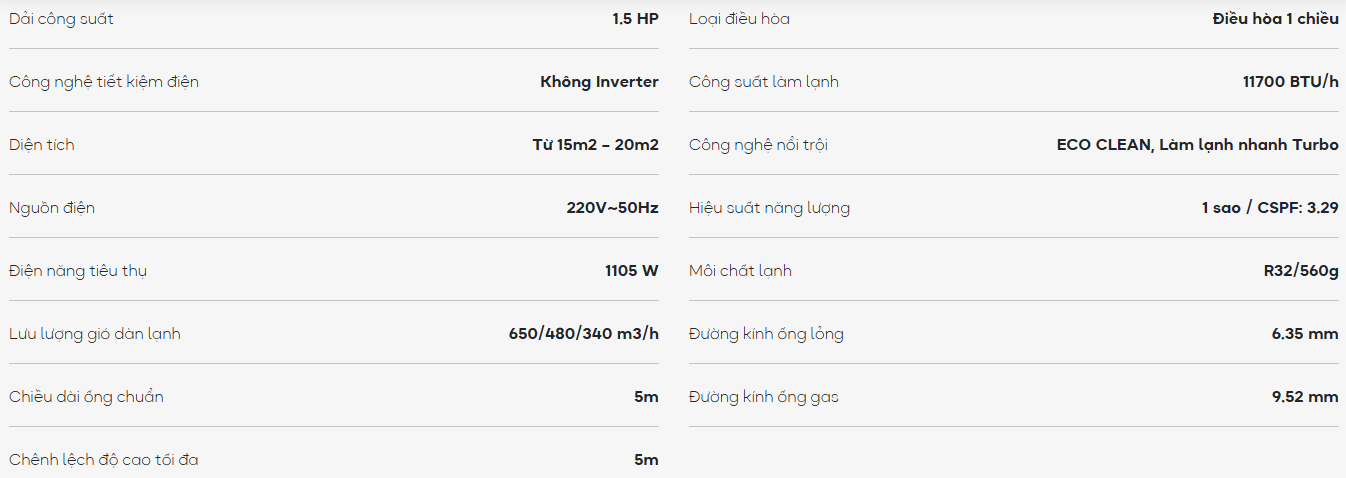1346x478 pixels.
Task: Click "ECO CLEAN, Làm lạnh nhanh Turbo" text
Action: [1197, 145]
